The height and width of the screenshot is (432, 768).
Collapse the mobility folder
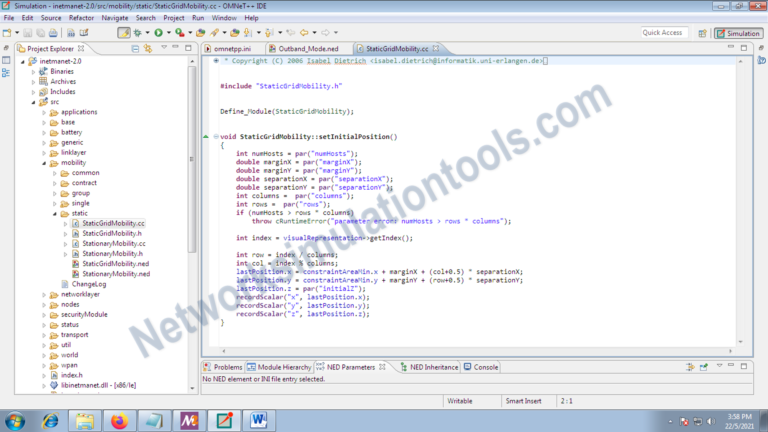45,162
